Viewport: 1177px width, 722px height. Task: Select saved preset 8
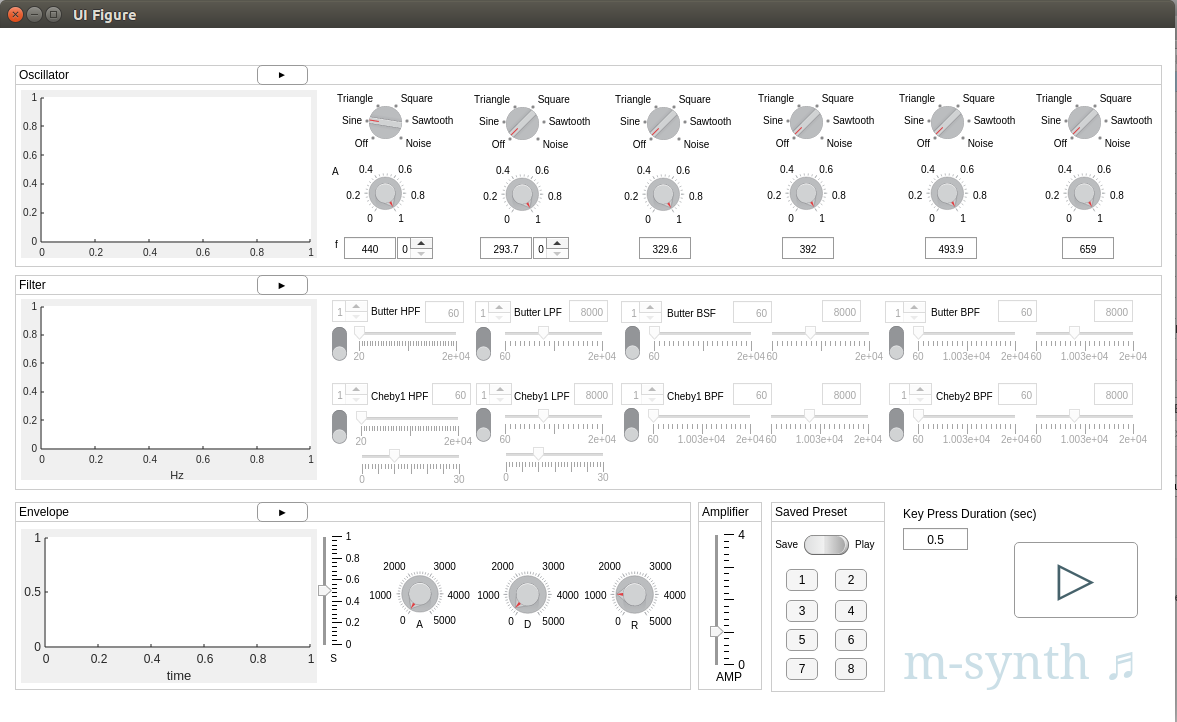tap(850, 669)
